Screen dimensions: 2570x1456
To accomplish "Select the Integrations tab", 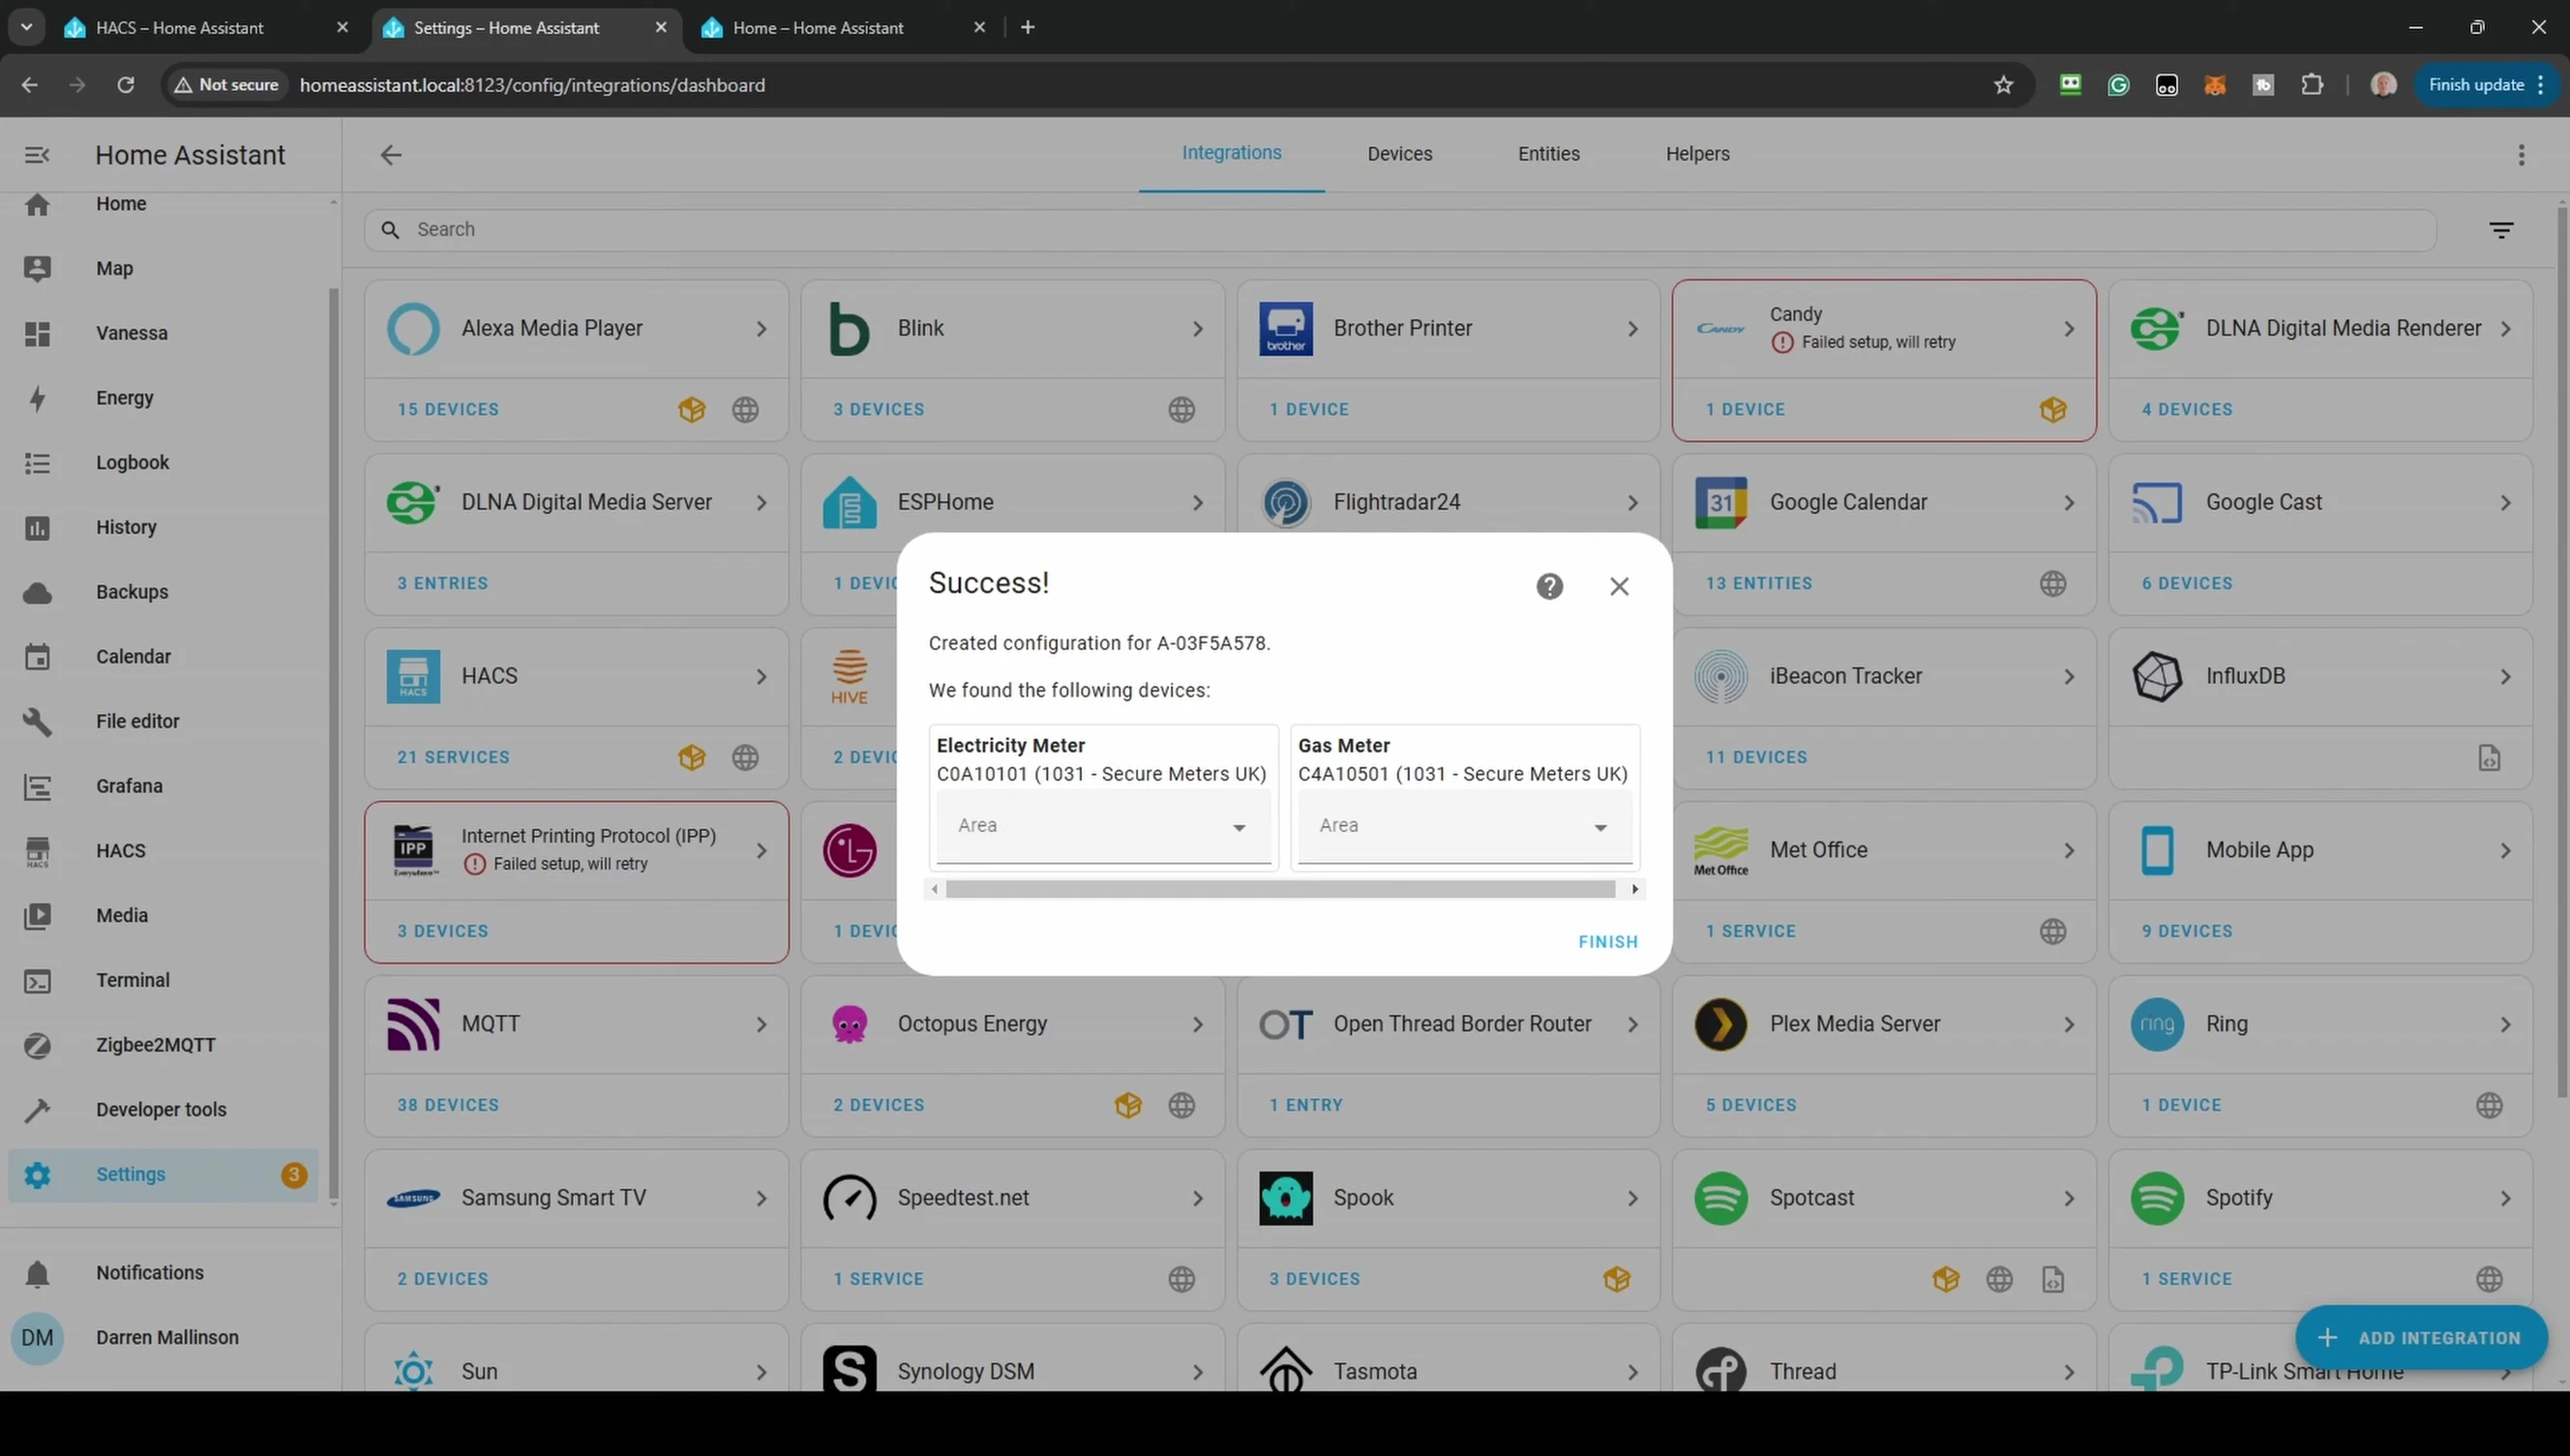I will 1231,153.
